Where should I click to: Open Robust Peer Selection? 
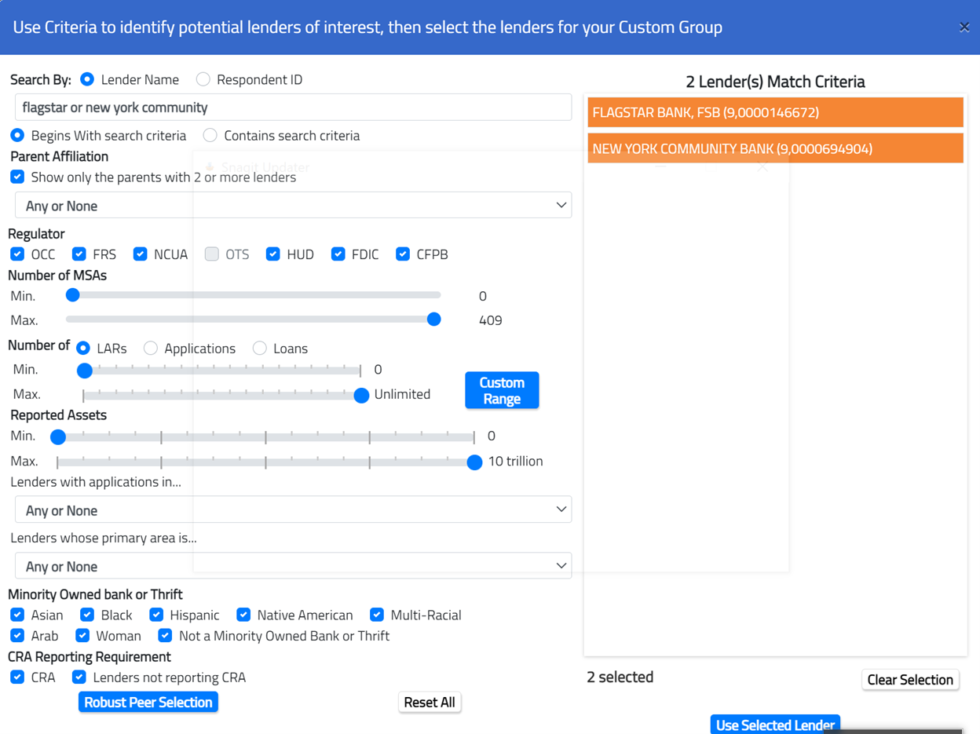click(148, 702)
